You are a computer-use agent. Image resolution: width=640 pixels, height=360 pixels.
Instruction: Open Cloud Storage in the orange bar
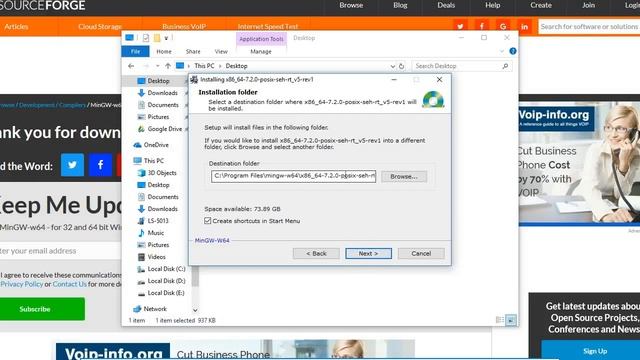(x=100, y=27)
